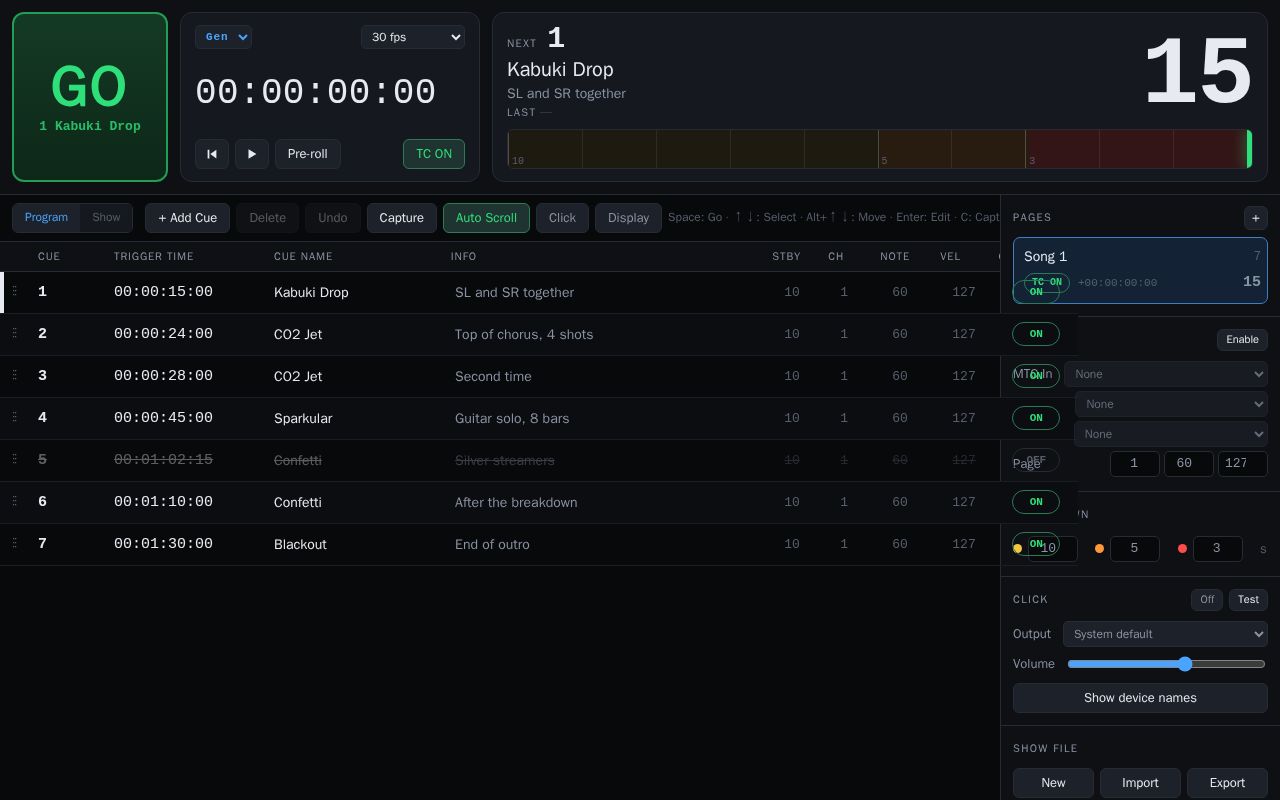Viewport: 1280px width, 800px height.
Task: Click the 'Guitar solo, 8 bars' info cell
Action: click(x=512, y=418)
